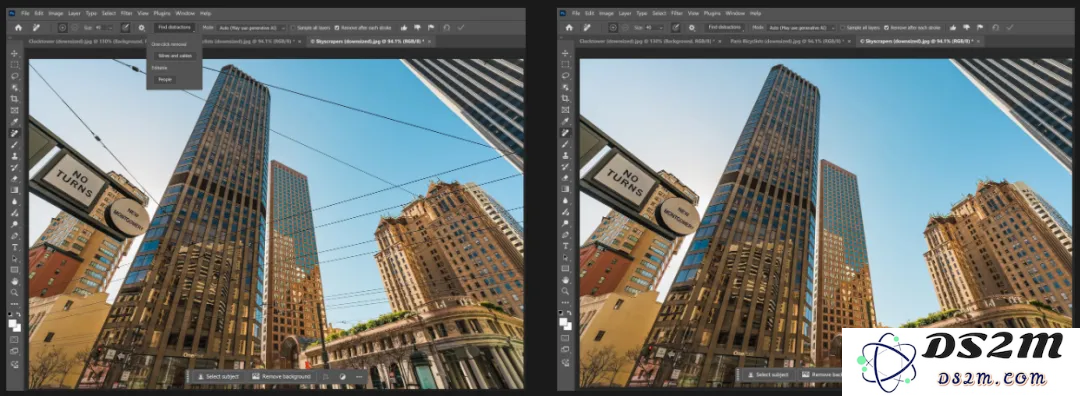1080x396 pixels.
Task: Toggle pressure-for-size button in left window options bar
Action: coord(125,28)
